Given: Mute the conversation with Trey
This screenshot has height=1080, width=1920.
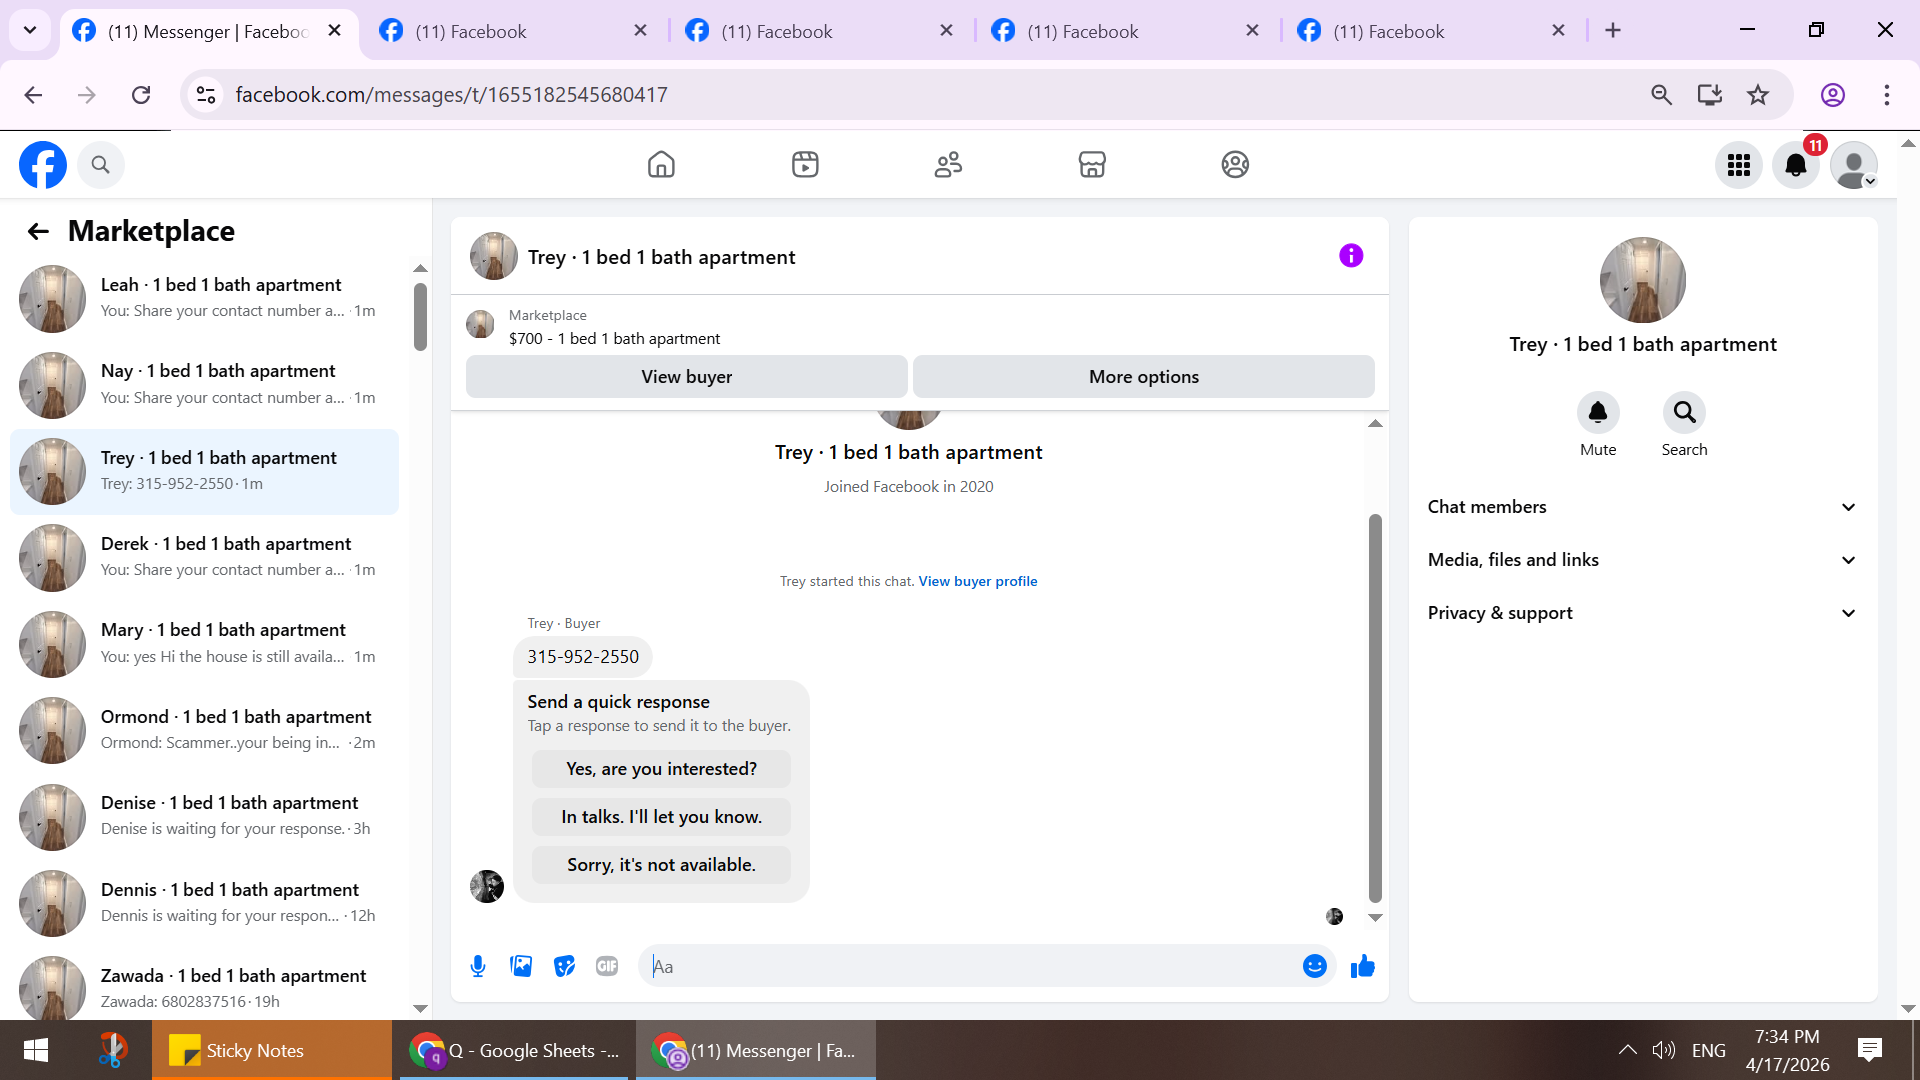Looking at the screenshot, I should pos(1597,413).
